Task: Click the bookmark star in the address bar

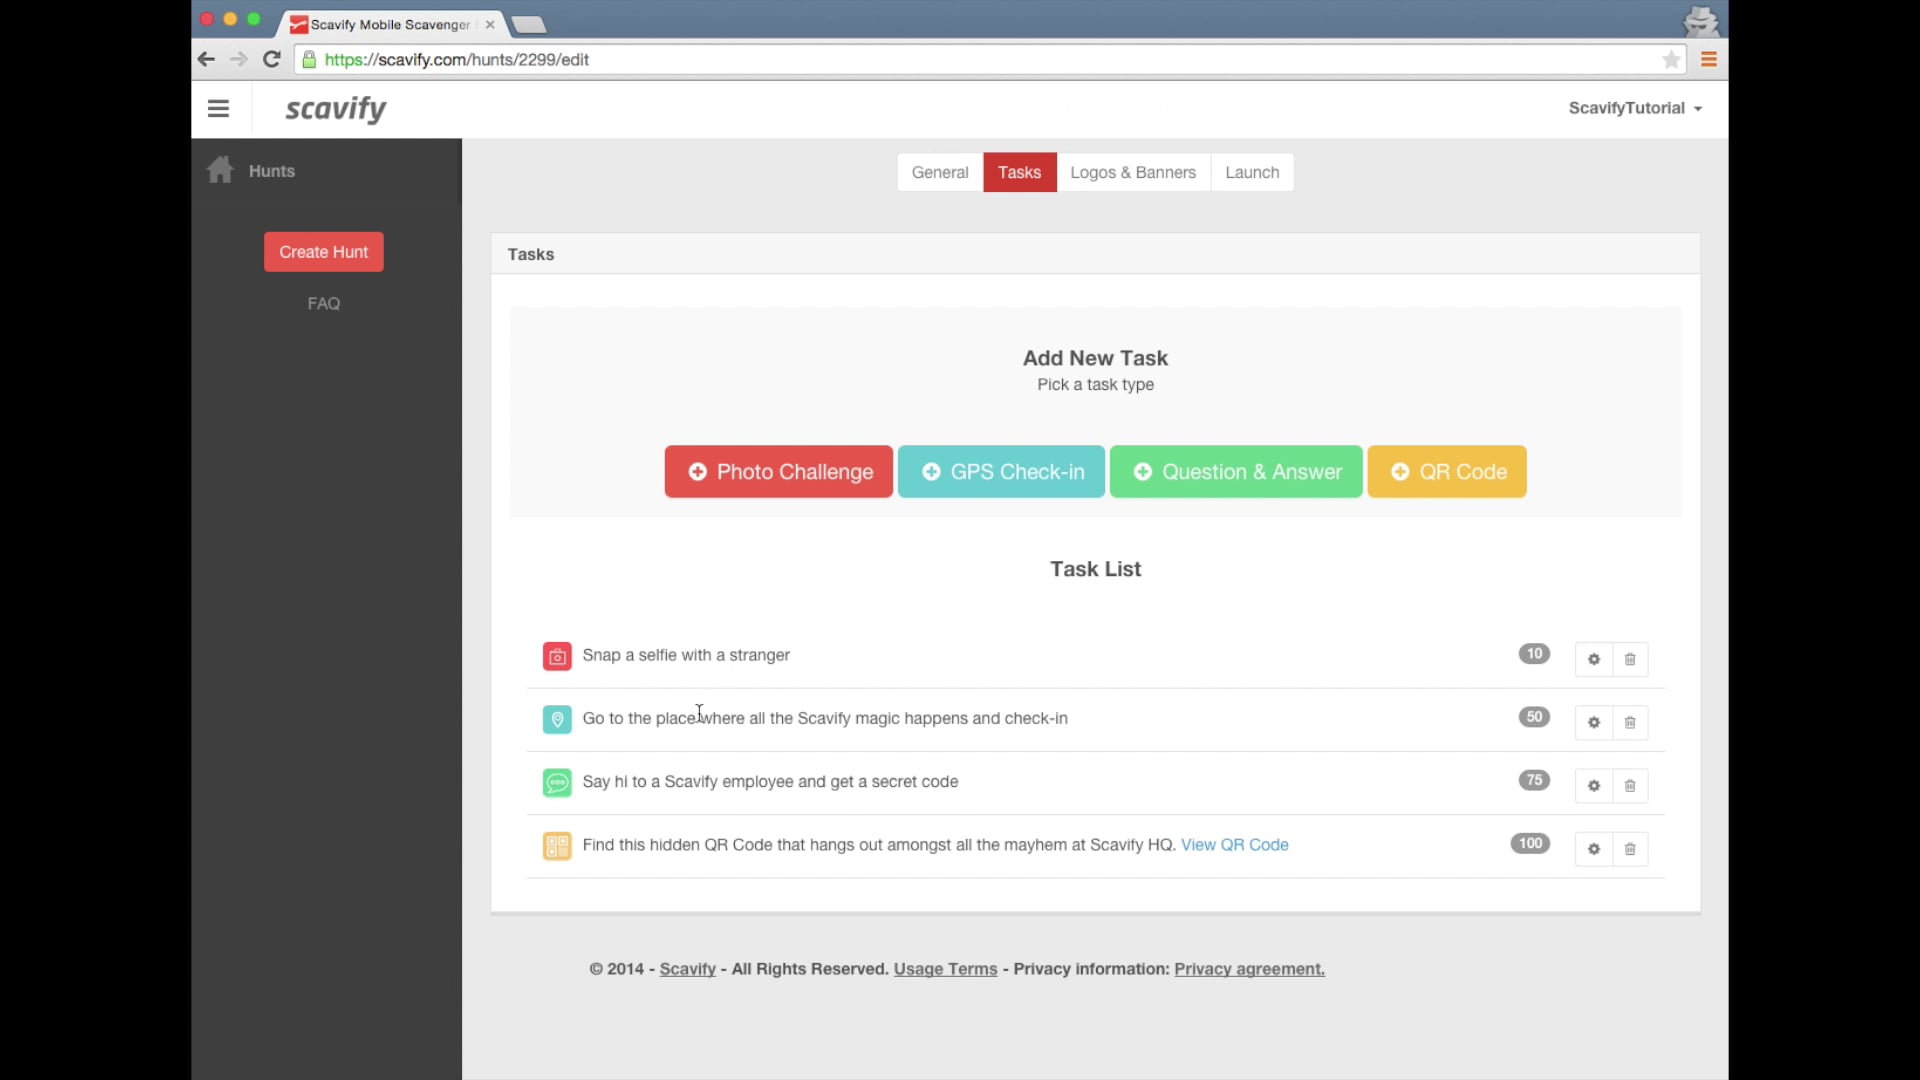Action: [x=1671, y=59]
